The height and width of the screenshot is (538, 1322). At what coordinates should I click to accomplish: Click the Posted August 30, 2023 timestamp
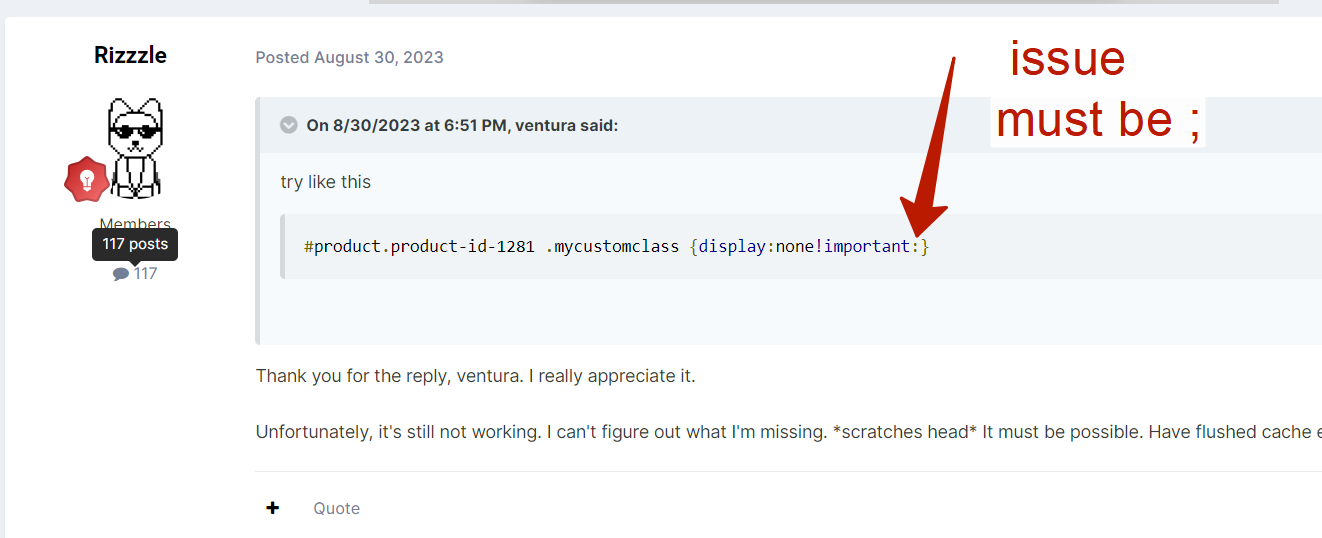349,57
